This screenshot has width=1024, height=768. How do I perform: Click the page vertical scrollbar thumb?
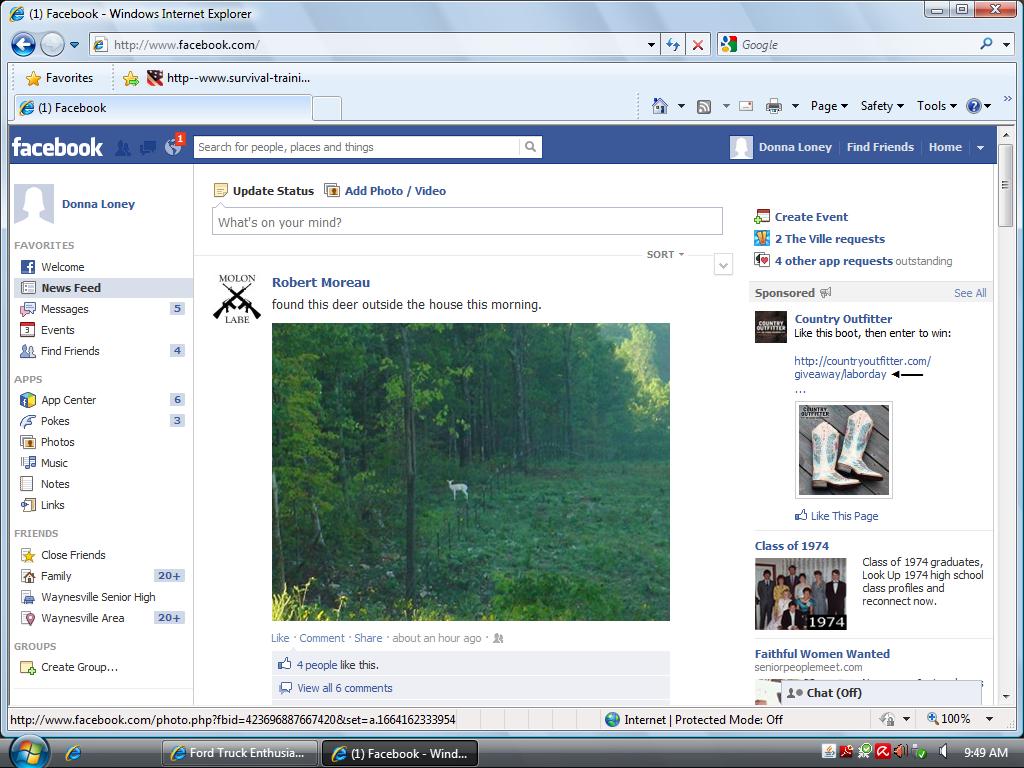[x=1006, y=186]
